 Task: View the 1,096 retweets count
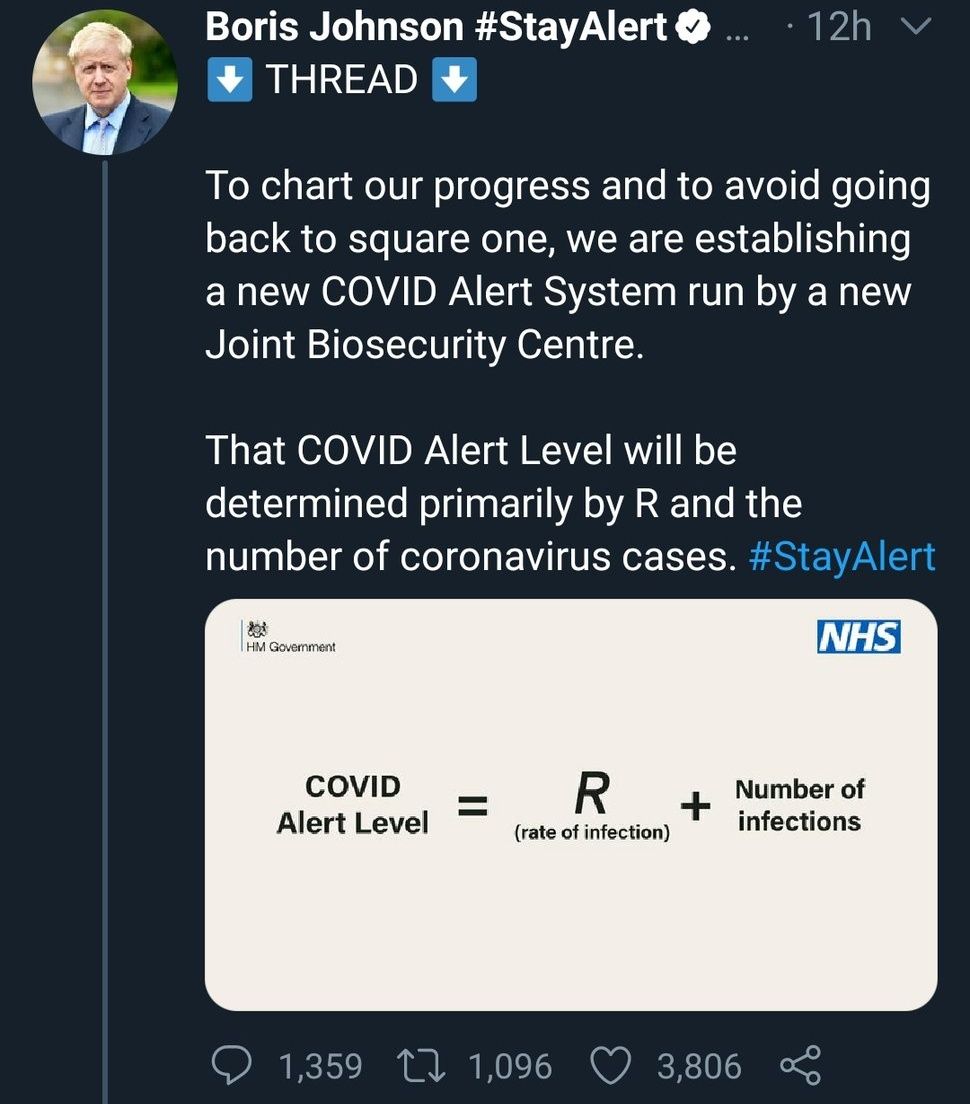510,1066
